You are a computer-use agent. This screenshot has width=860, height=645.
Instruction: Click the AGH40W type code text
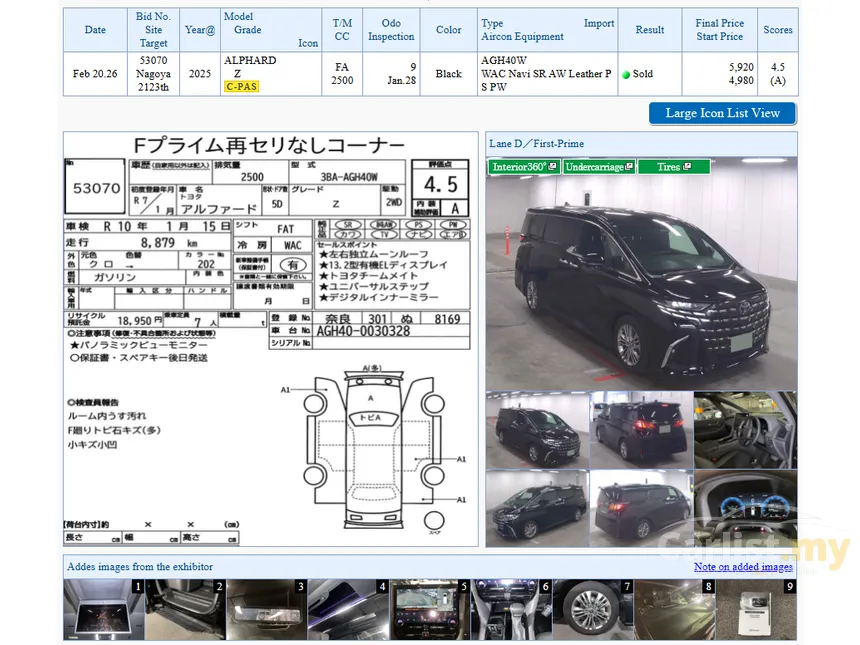(503, 60)
